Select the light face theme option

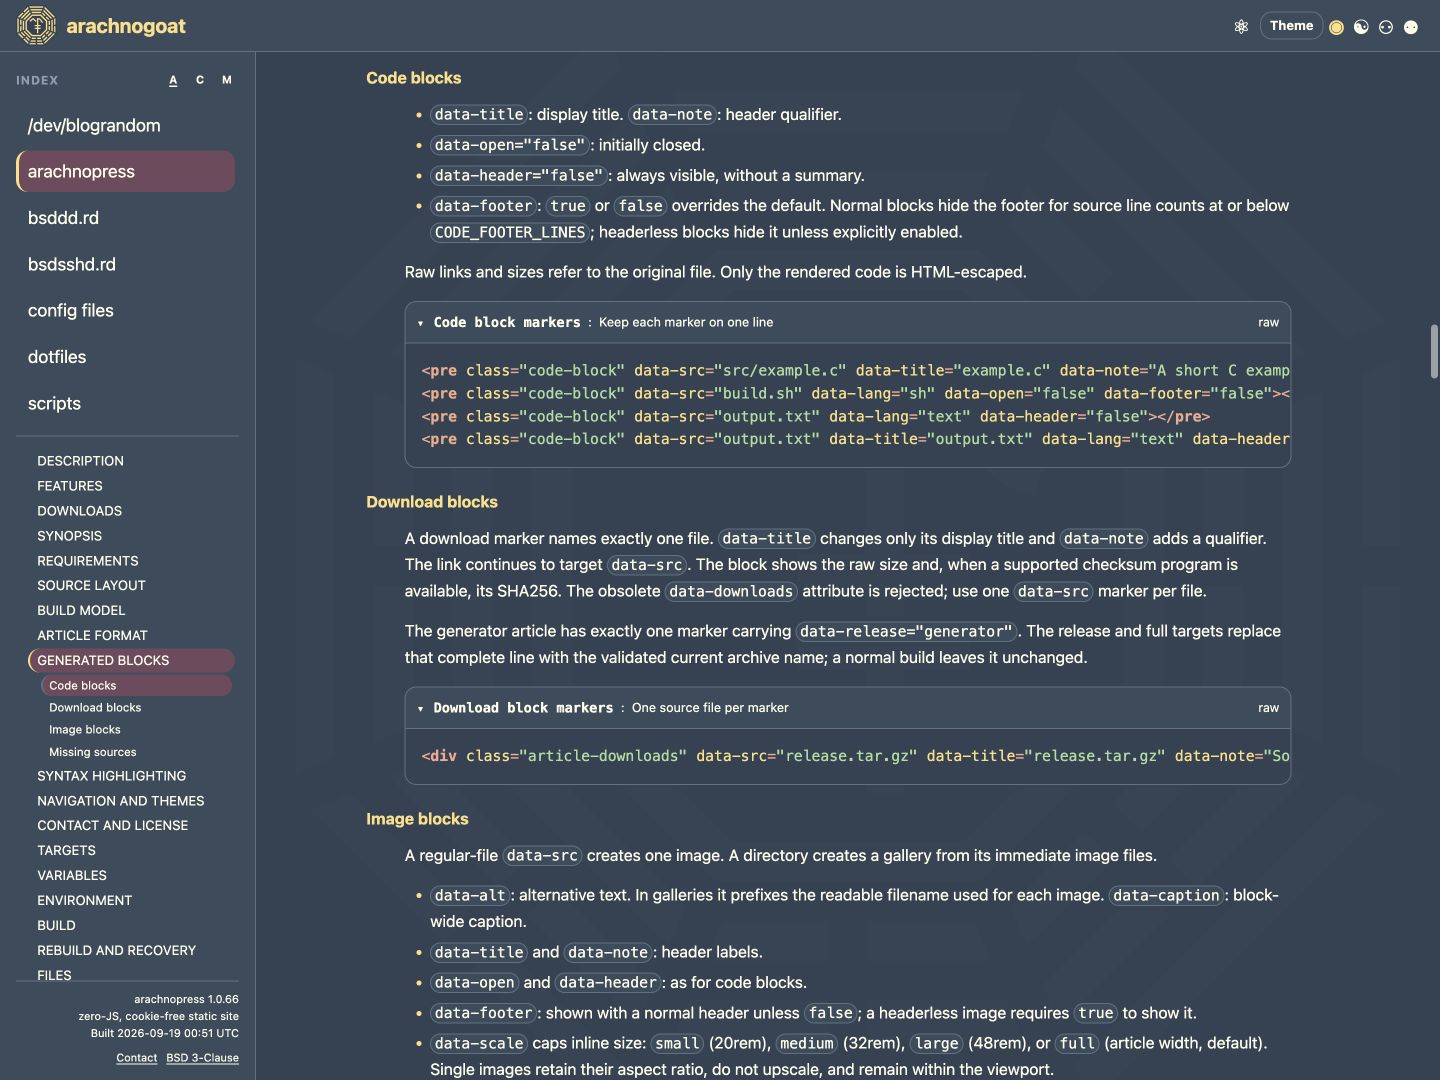point(1411,27)
